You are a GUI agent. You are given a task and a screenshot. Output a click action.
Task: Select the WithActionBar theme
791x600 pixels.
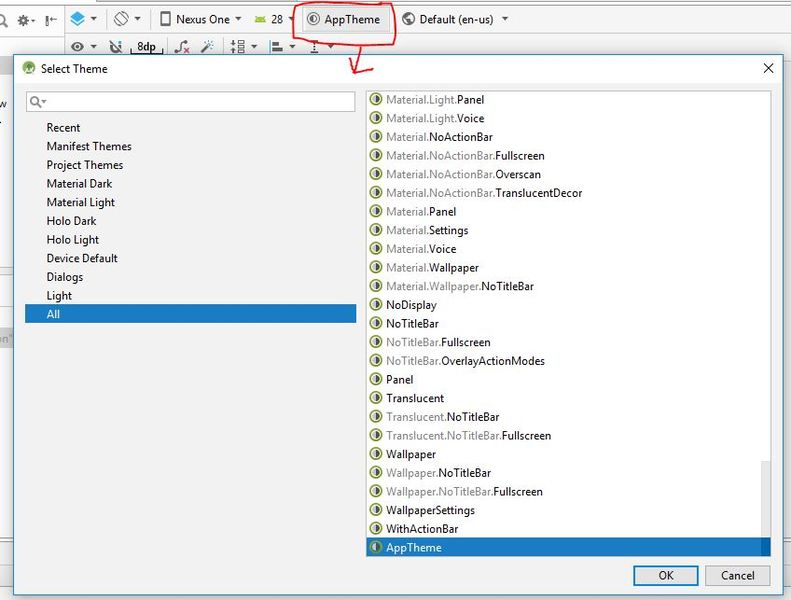click(422, 529)
